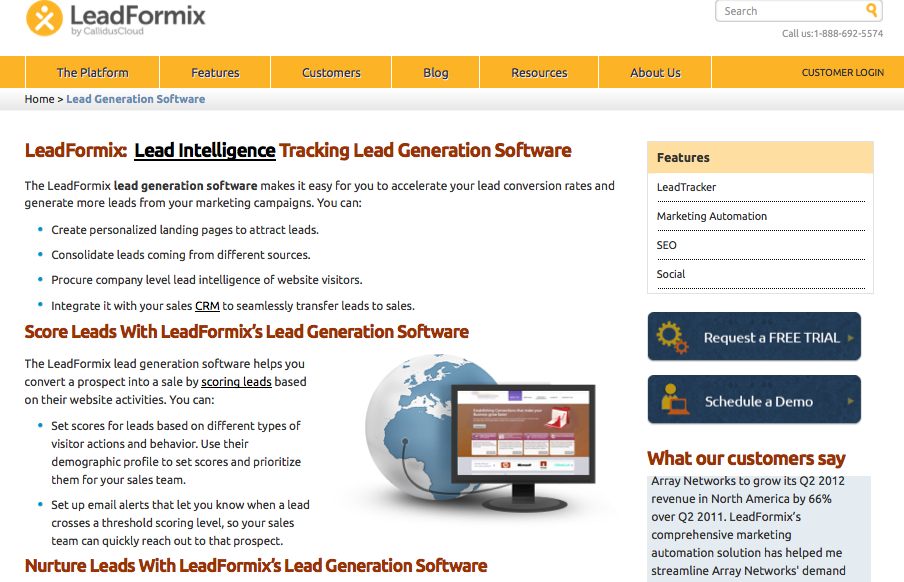Click the Home breadcrumb link
The width and height of the screenshot is (904, 582).
pyautogui.click(x=39, y=99)
